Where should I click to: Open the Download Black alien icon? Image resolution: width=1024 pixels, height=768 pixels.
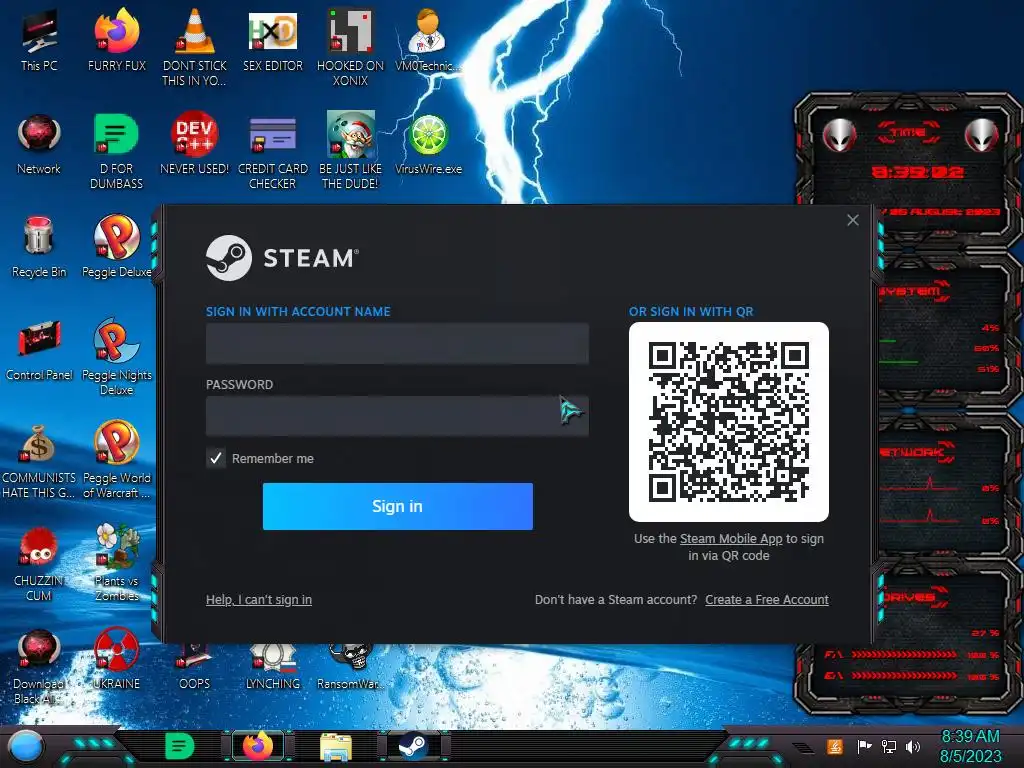[39, 666]
